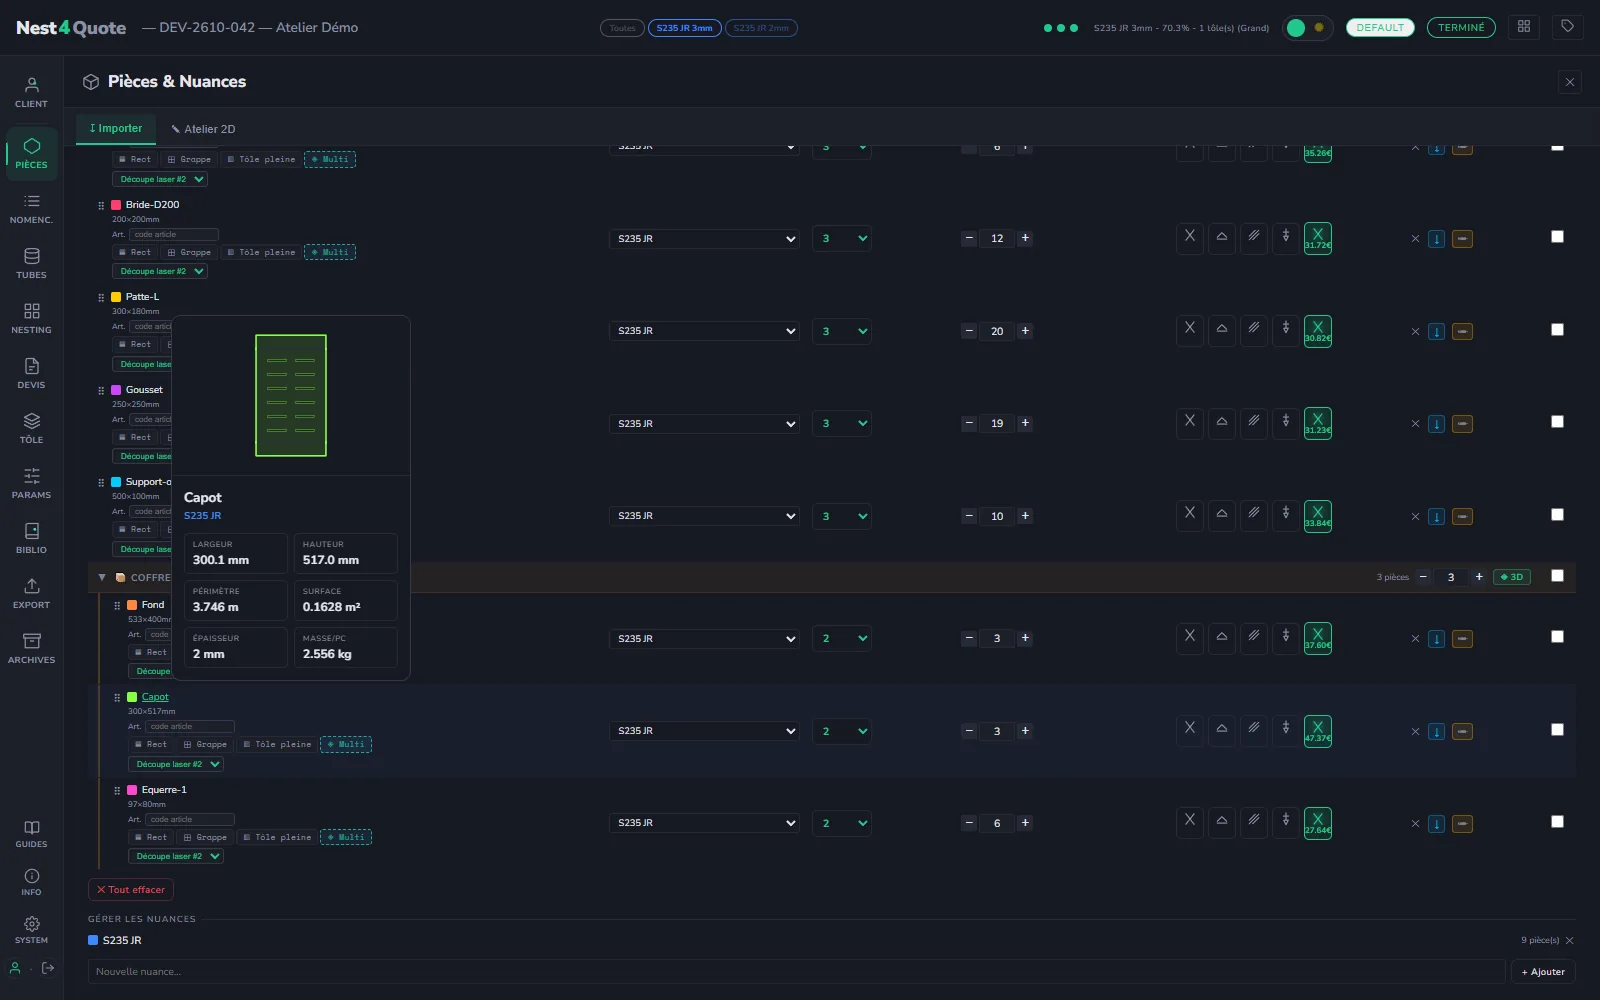
Task: Open the Tôle section
Action: (31, 429)
